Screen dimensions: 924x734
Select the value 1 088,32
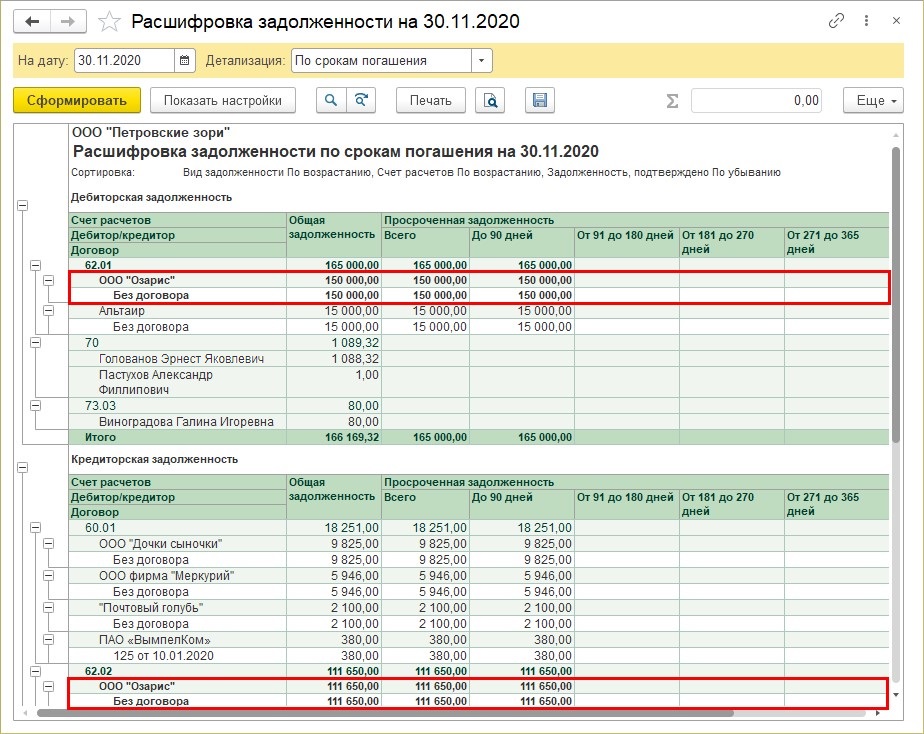click(x=334, y=359)
